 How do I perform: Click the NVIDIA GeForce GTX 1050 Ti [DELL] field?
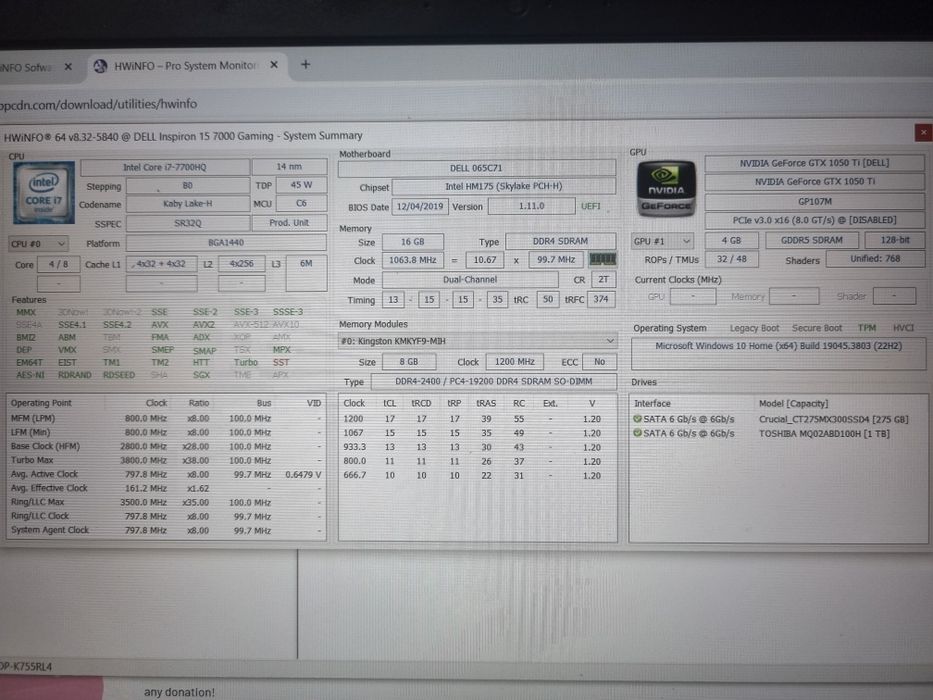pos(815,163)
